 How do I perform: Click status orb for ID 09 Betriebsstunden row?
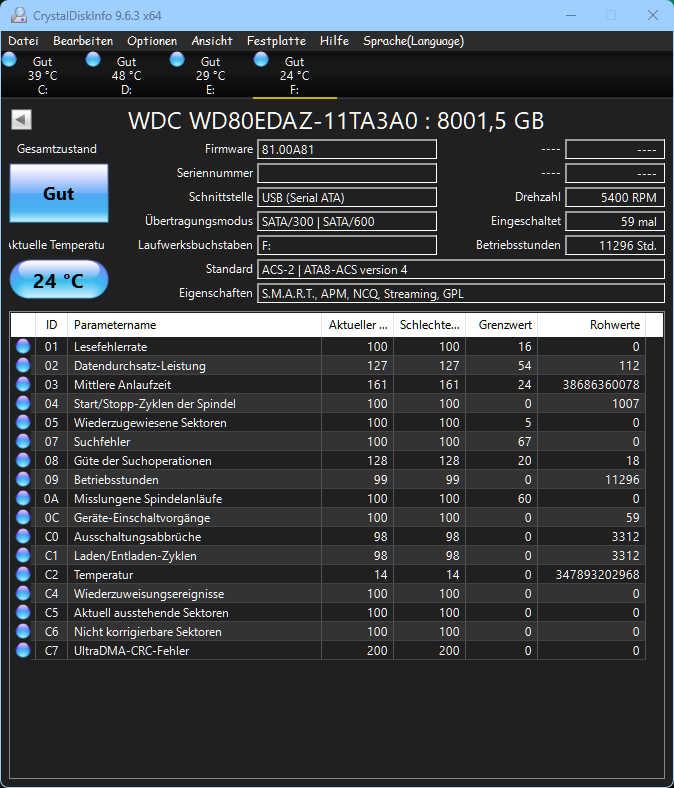click(23, 479)
